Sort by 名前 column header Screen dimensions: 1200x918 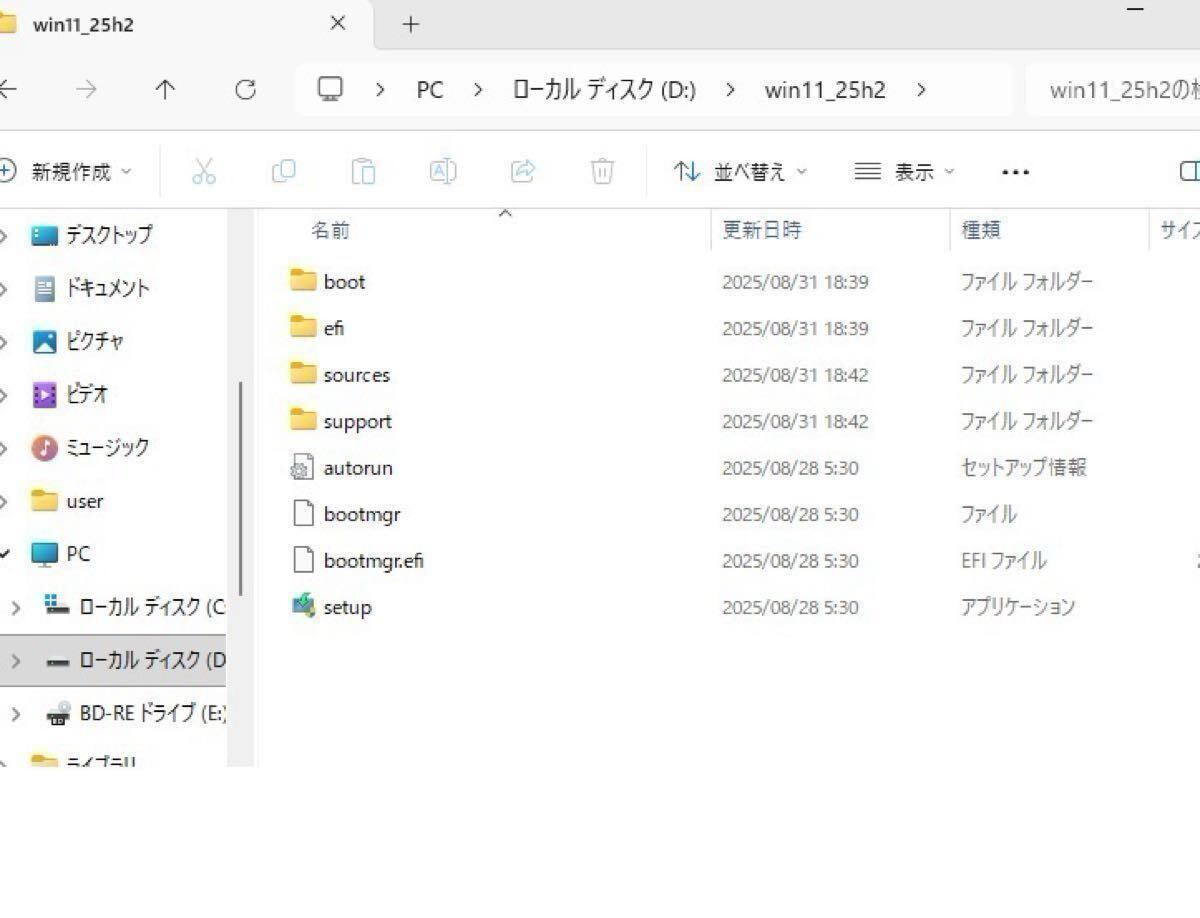click(x=330, y=230)
